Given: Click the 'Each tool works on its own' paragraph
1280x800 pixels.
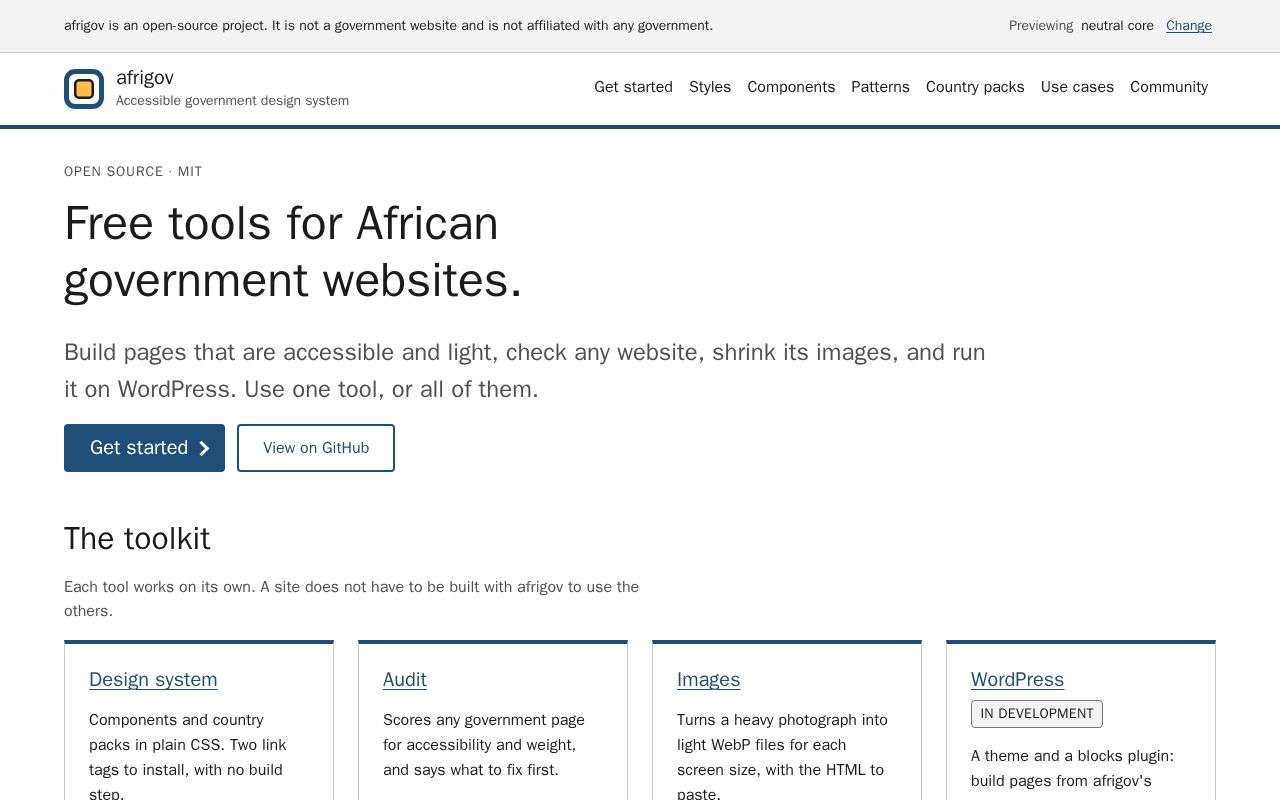Looking at the screenshot, I should tap(351, 599).
